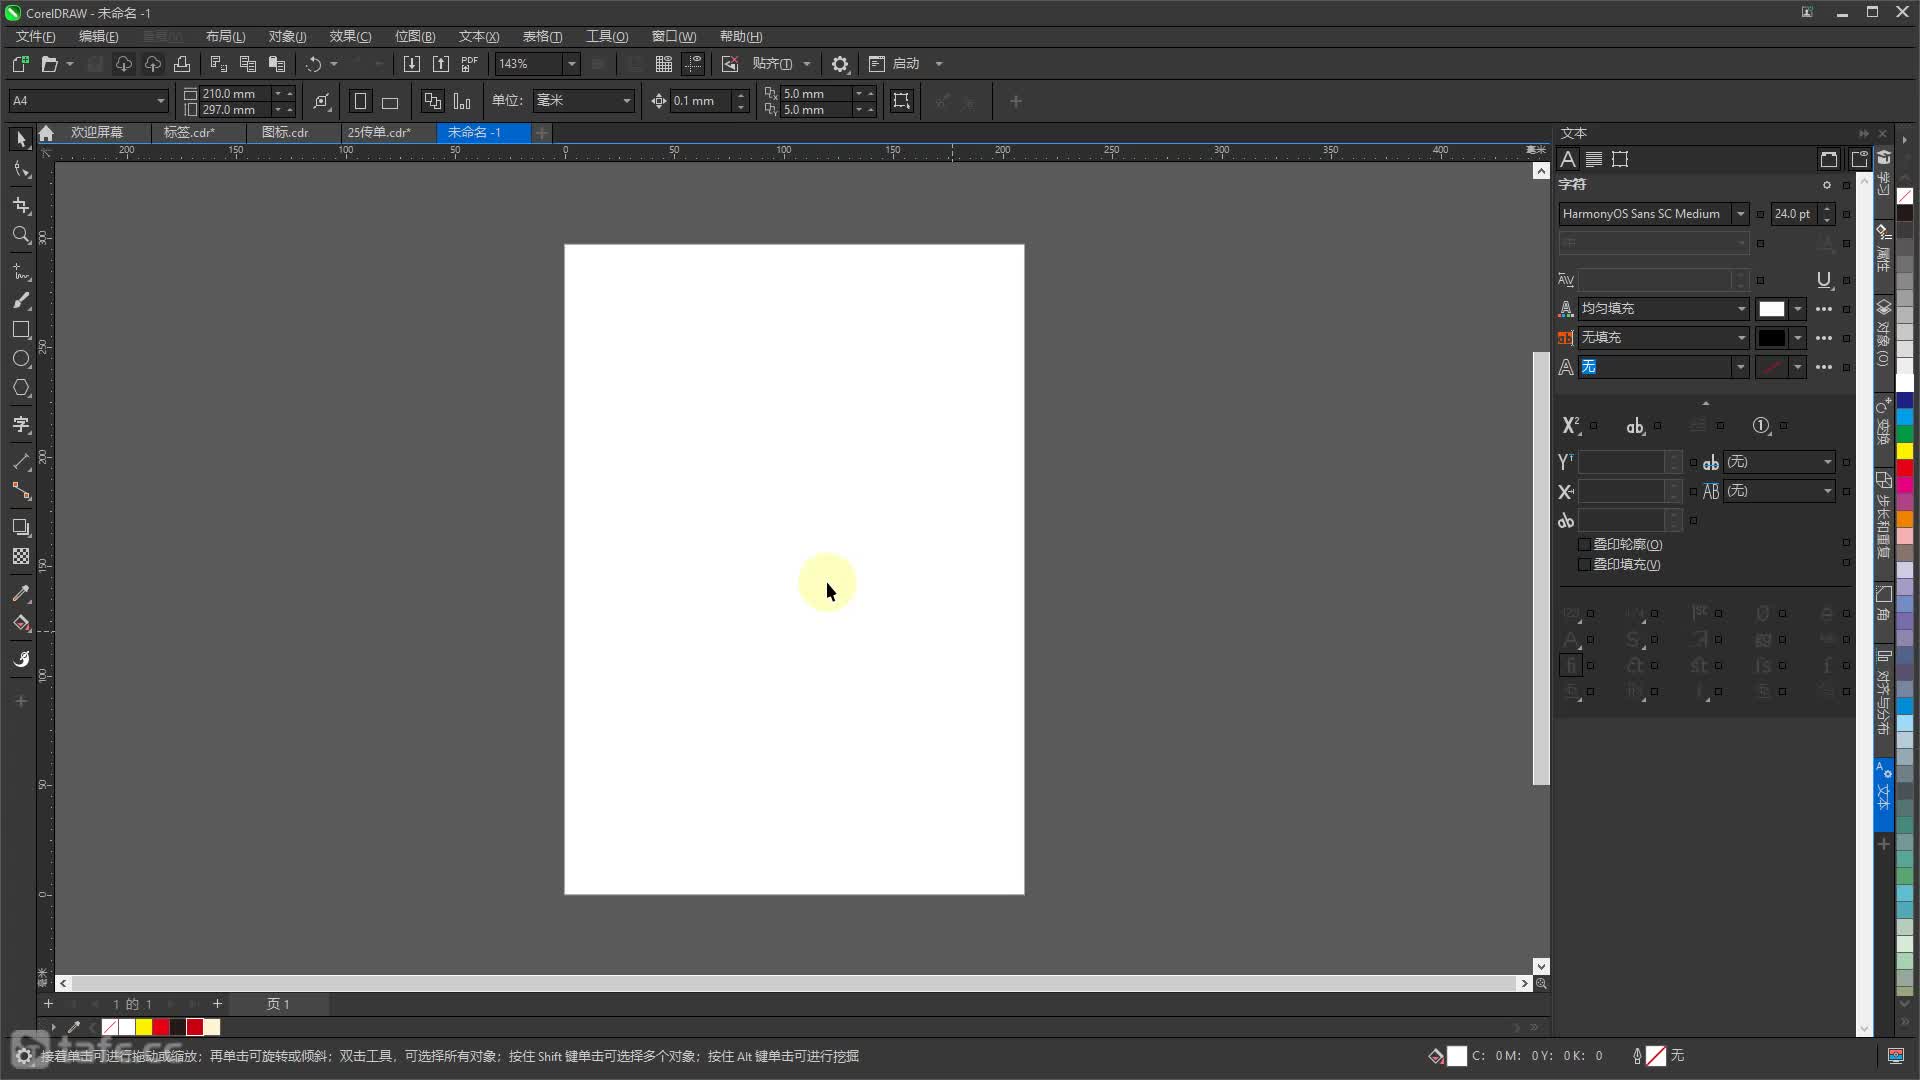
Task: Show the Frame section in the 文本 docker
Action: point(1620,159)
